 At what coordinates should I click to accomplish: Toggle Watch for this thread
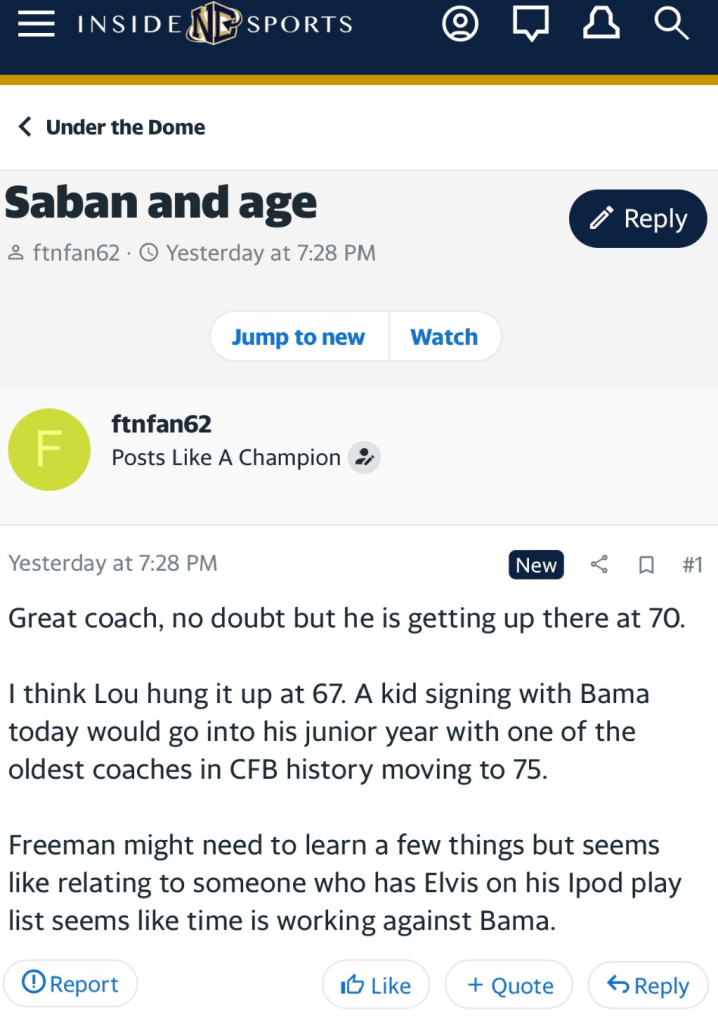(x=444, y=337)
